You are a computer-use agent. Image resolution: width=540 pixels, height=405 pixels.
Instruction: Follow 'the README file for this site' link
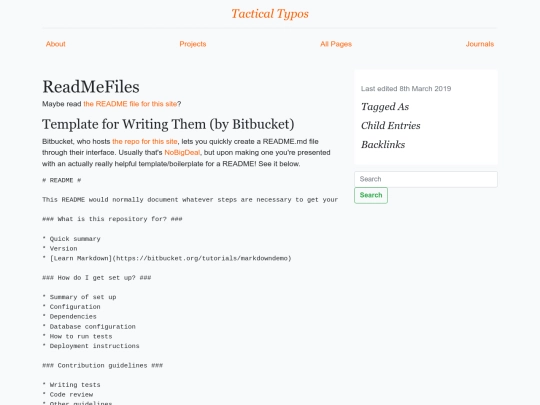[x=130, y=104]
